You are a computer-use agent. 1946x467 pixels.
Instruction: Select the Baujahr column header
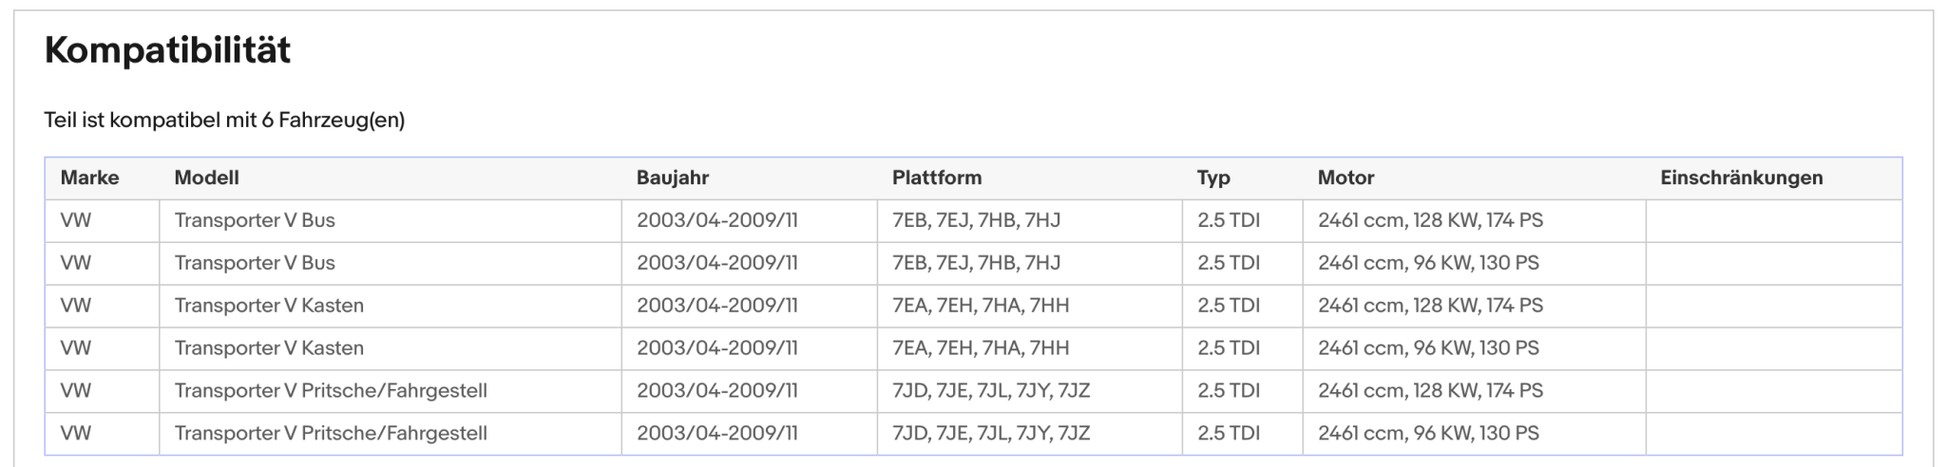(x=672, y=178)
